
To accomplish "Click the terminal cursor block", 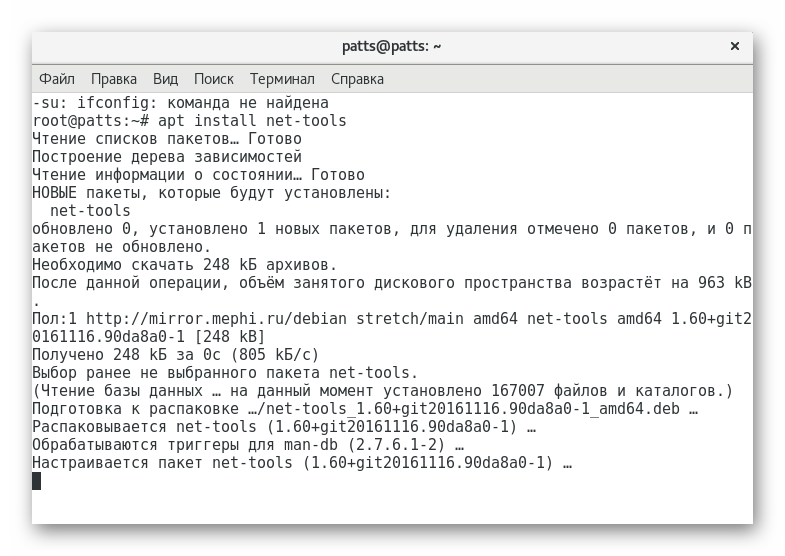I will pos(37,481).
